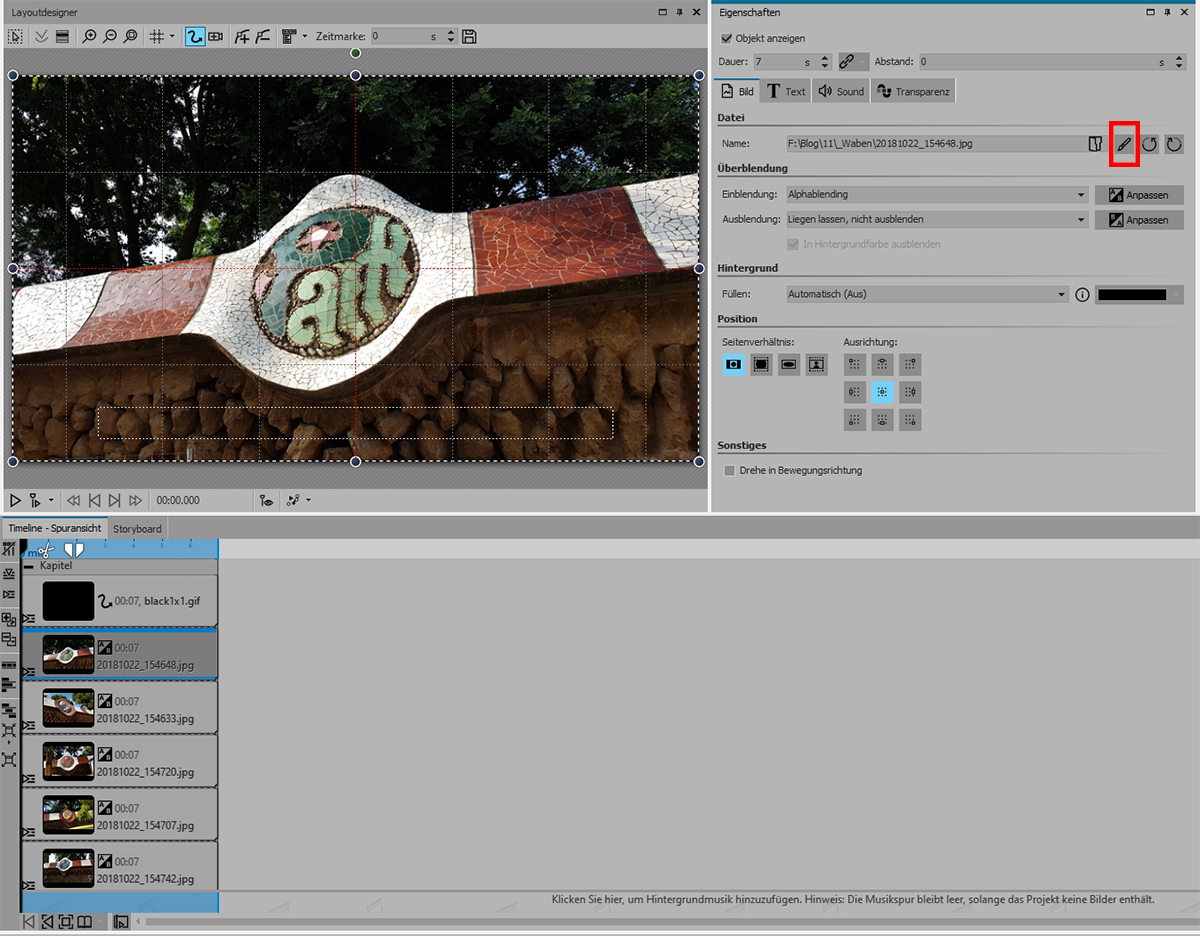Screen dimensions: 1200x936
Task: Click the grid display icon in Layoutdesigner toolbar
Action: point(156,37)
